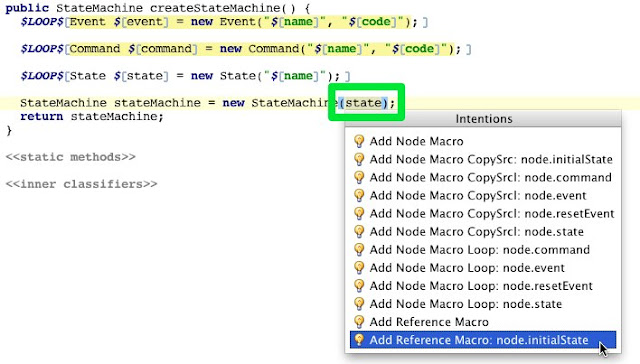Click the $[event] property macro

pyautogui.click(x=141, y=22)
